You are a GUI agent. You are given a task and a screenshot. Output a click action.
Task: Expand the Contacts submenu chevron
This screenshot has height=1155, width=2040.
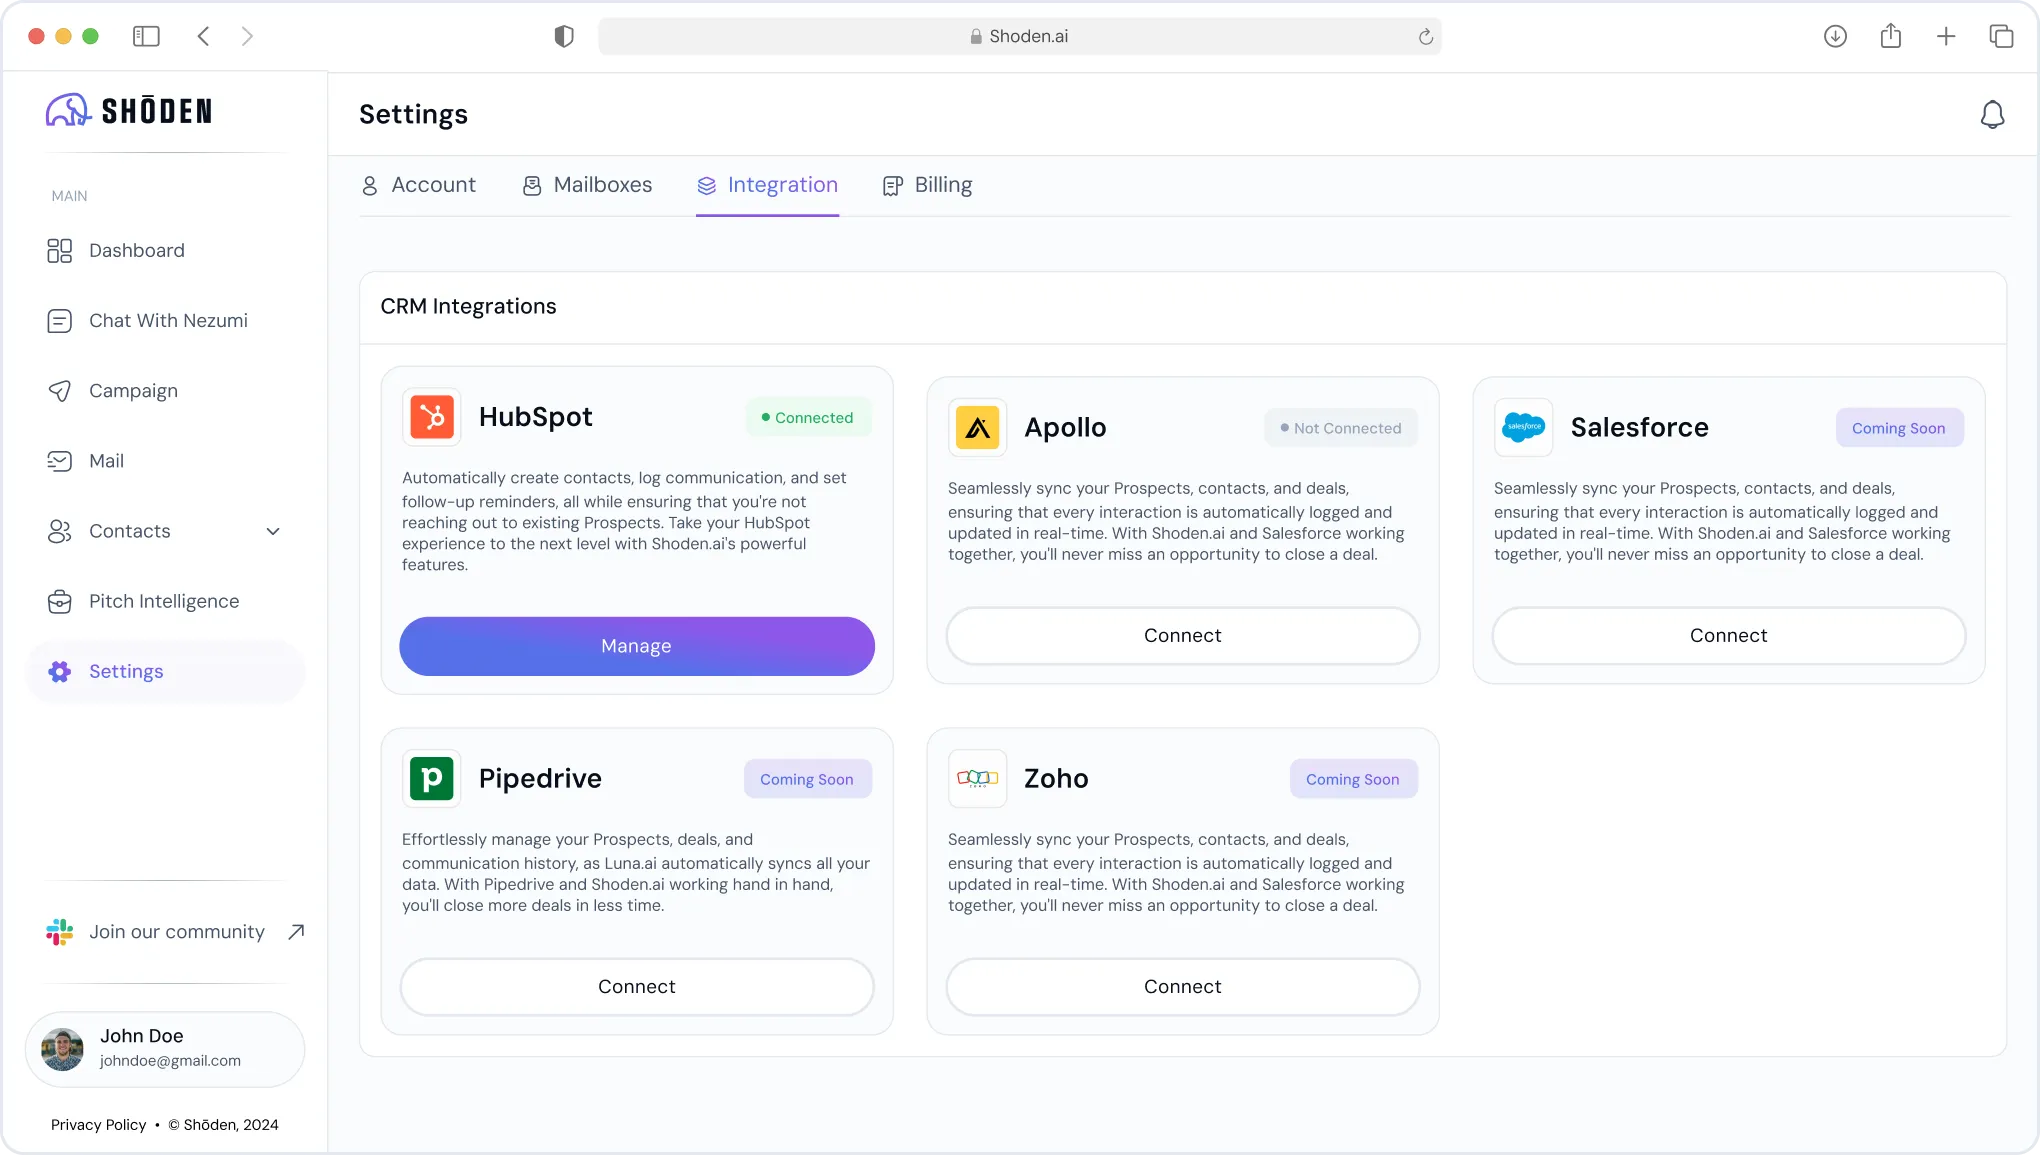tap(273, 531)
